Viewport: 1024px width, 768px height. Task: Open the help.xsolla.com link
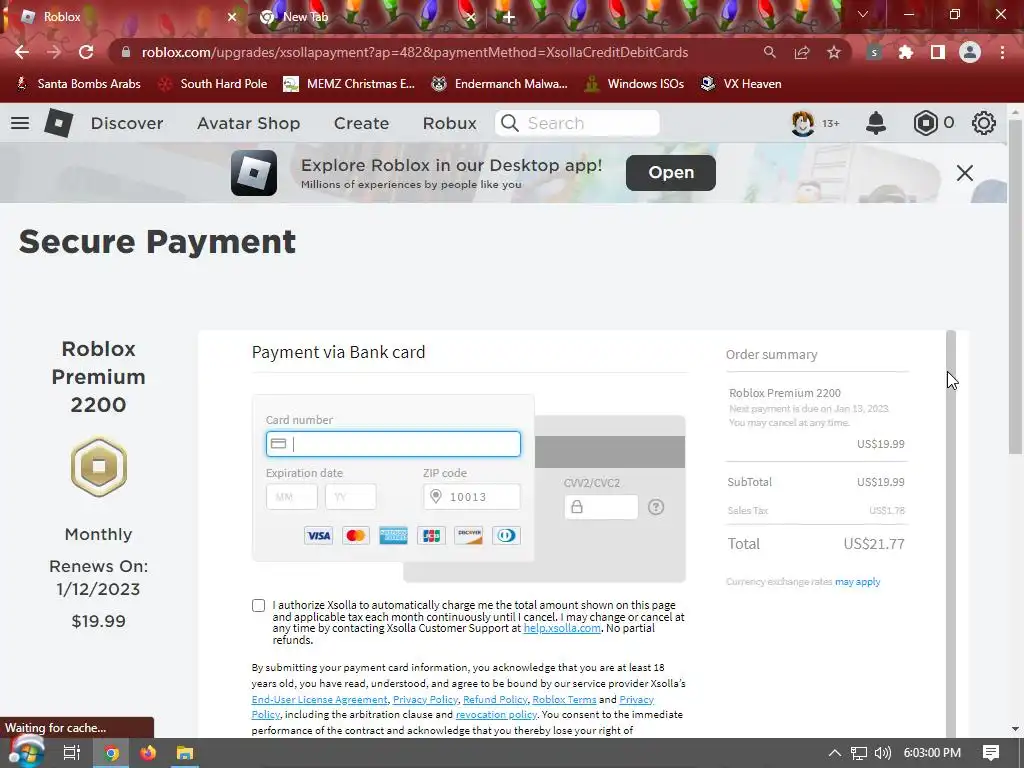click(562, 628)
